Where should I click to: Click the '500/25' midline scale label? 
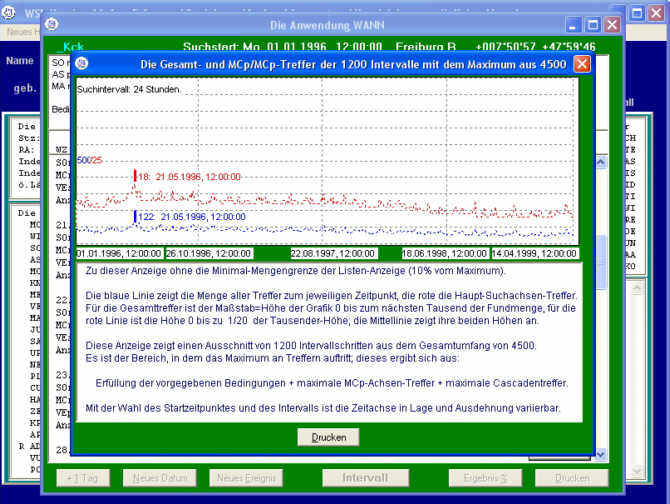[89, 160]
